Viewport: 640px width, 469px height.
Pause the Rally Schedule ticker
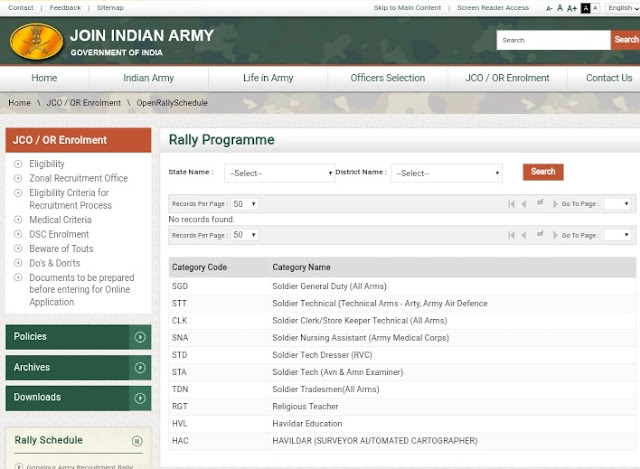point(137,441)
